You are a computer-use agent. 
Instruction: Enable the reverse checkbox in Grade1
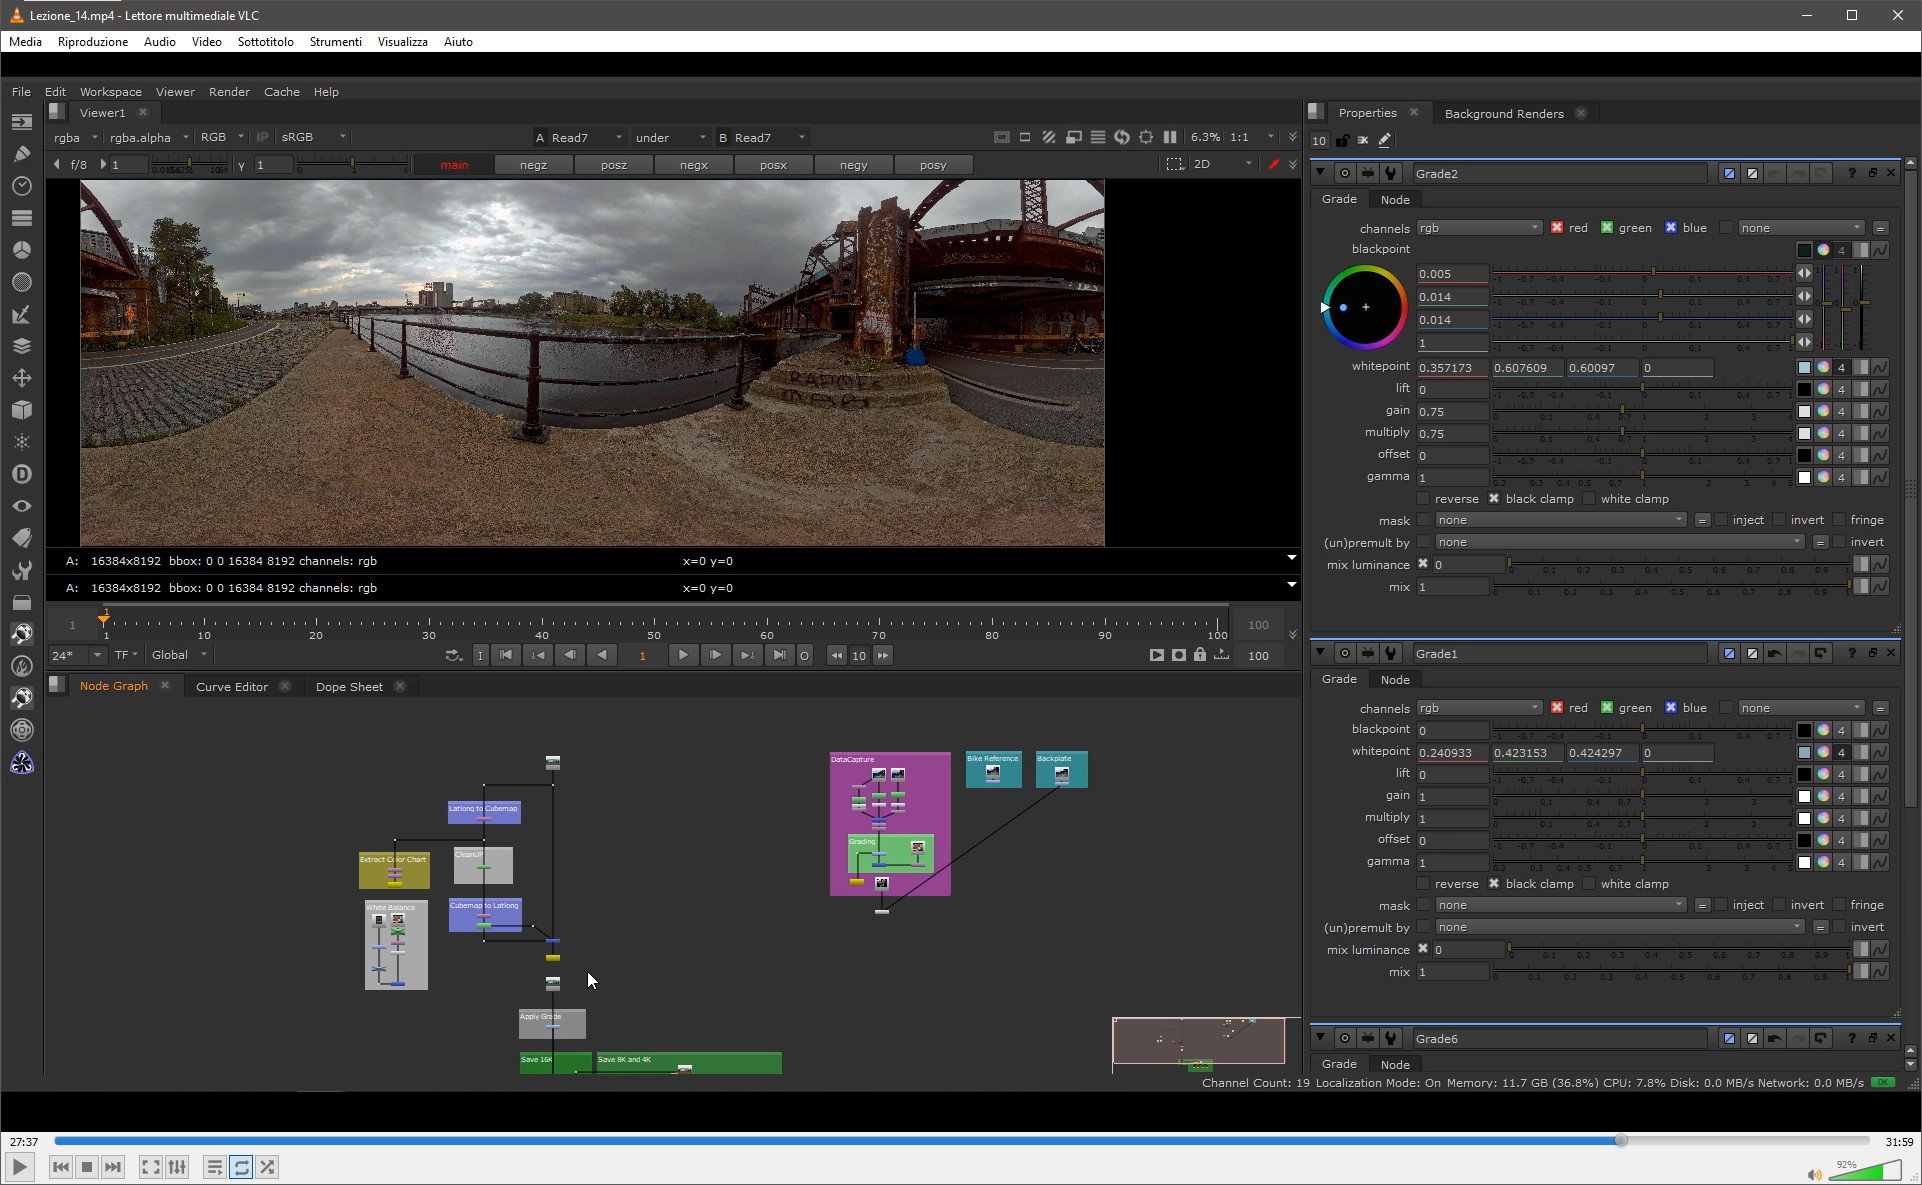pos(1423,884)
